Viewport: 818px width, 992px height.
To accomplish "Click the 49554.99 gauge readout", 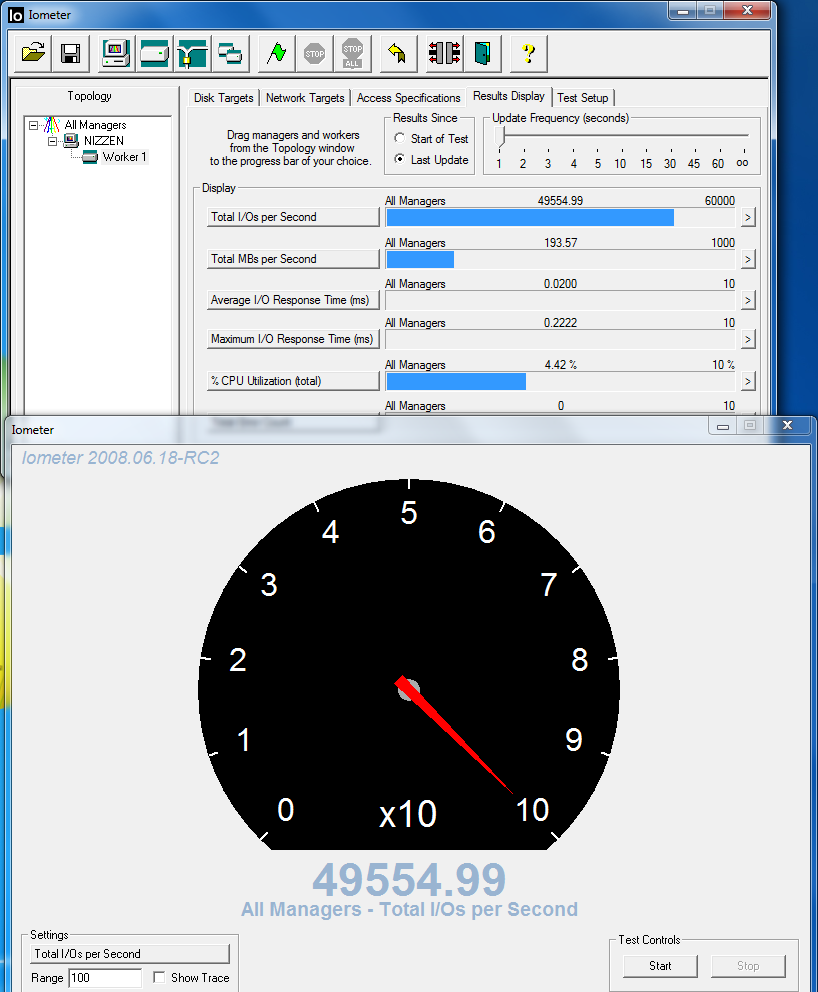I will click(409, 880).
